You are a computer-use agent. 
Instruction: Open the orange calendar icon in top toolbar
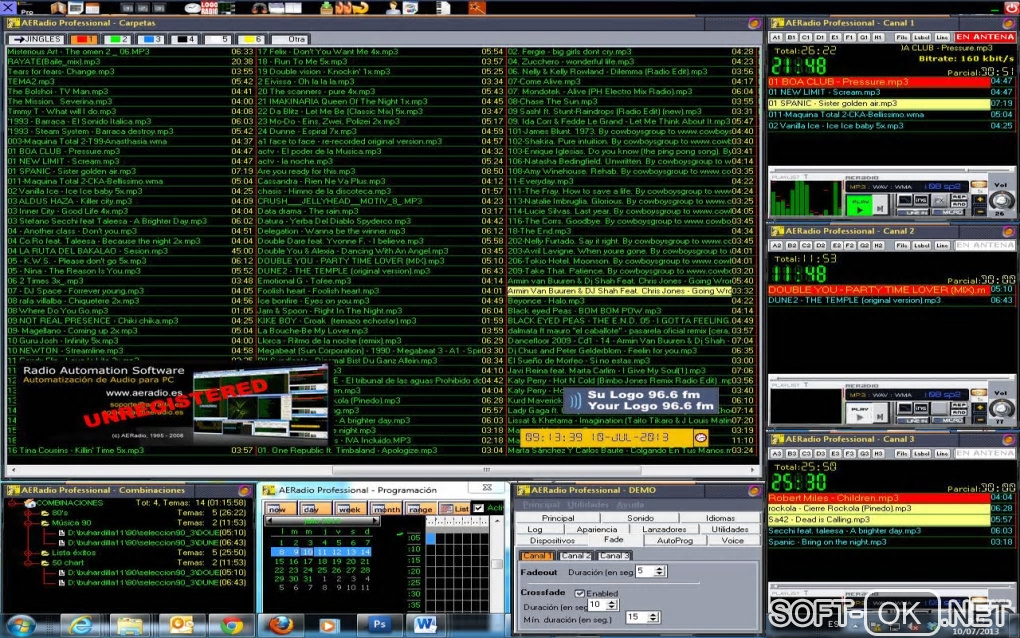(x=92, y=8)
